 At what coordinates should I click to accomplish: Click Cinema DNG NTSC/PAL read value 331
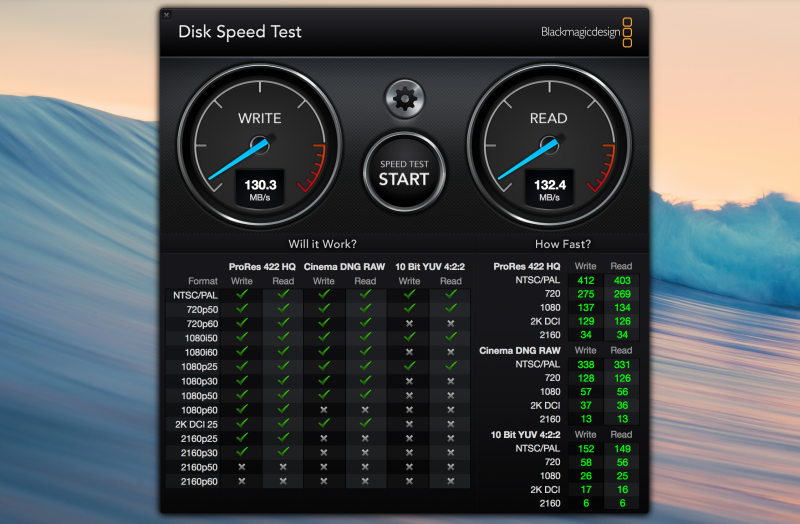(x=622, y=365)
